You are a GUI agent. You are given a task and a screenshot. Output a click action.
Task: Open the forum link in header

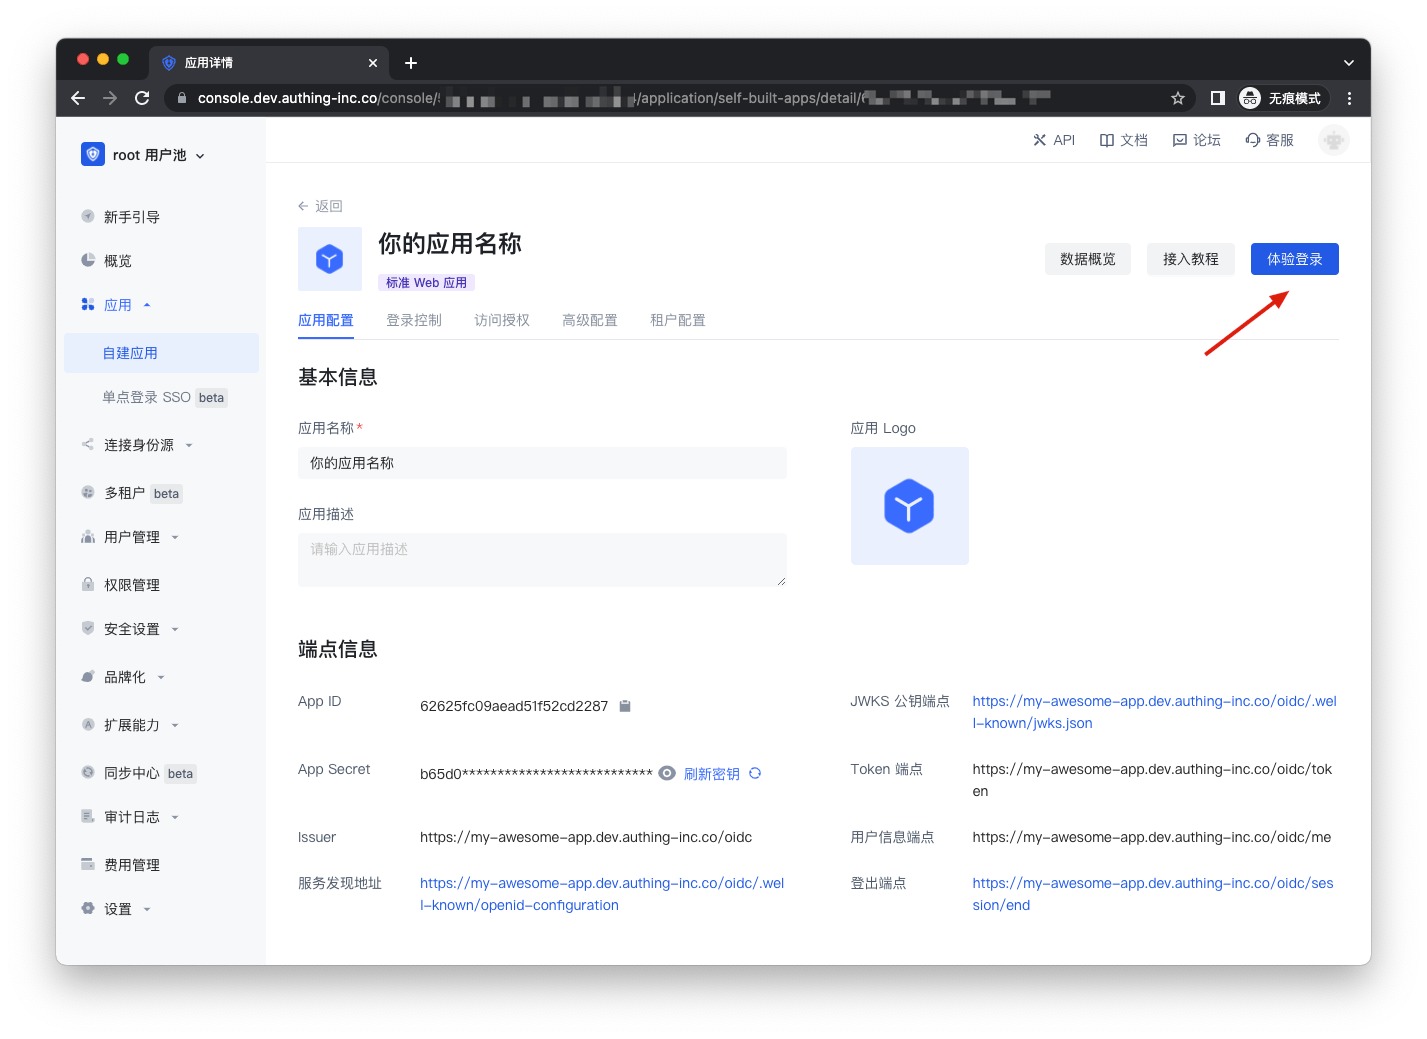pyautogui.click(x=1197, y=140)
